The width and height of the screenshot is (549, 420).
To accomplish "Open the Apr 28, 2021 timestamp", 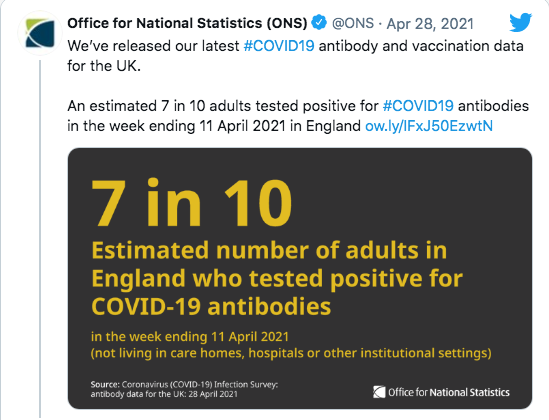I will tap(430, 24).
